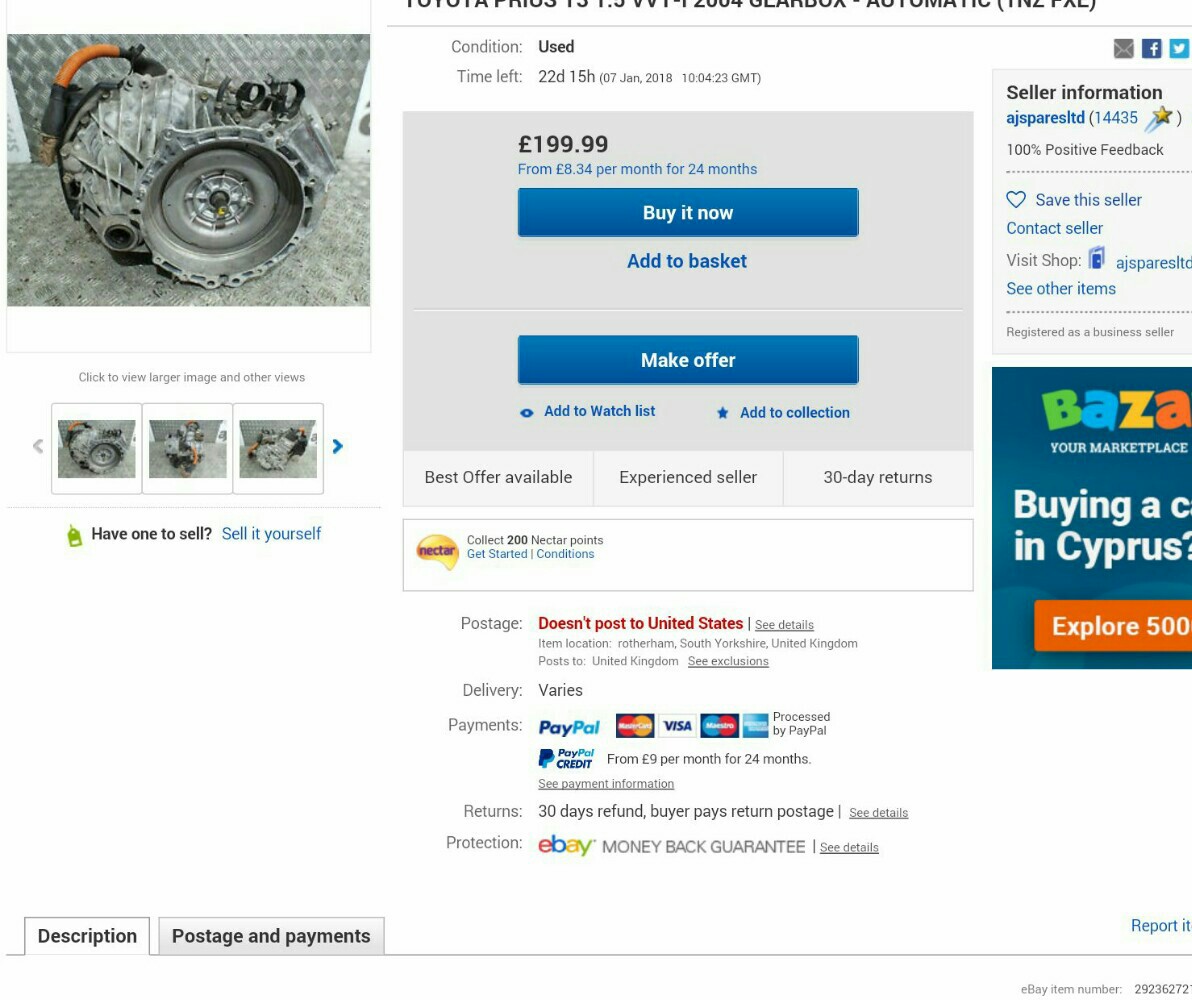Click the heart icon to save this seller
Screen dimensions: 1192x1000
pos(1016,200)
